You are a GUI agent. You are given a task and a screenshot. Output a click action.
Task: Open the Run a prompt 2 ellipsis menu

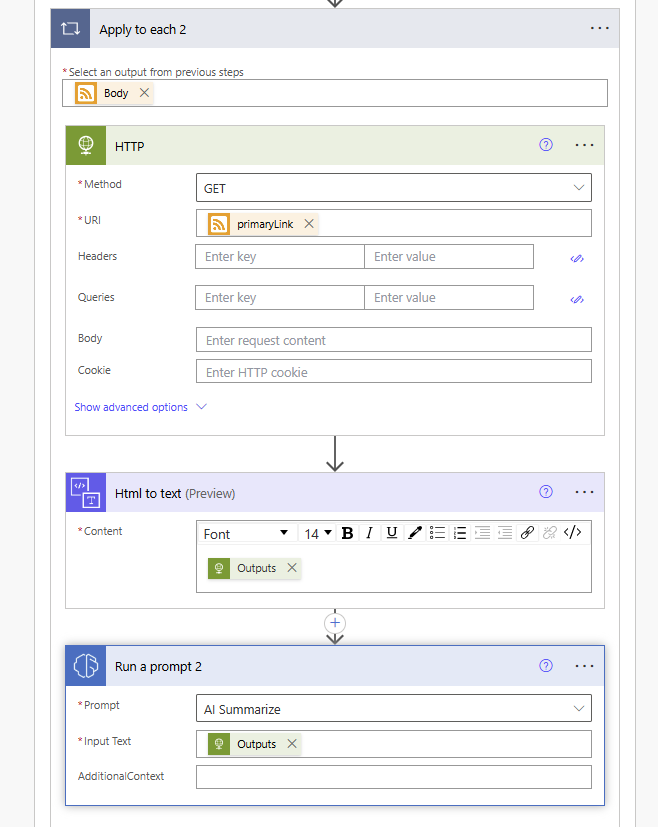pos(584,666)
